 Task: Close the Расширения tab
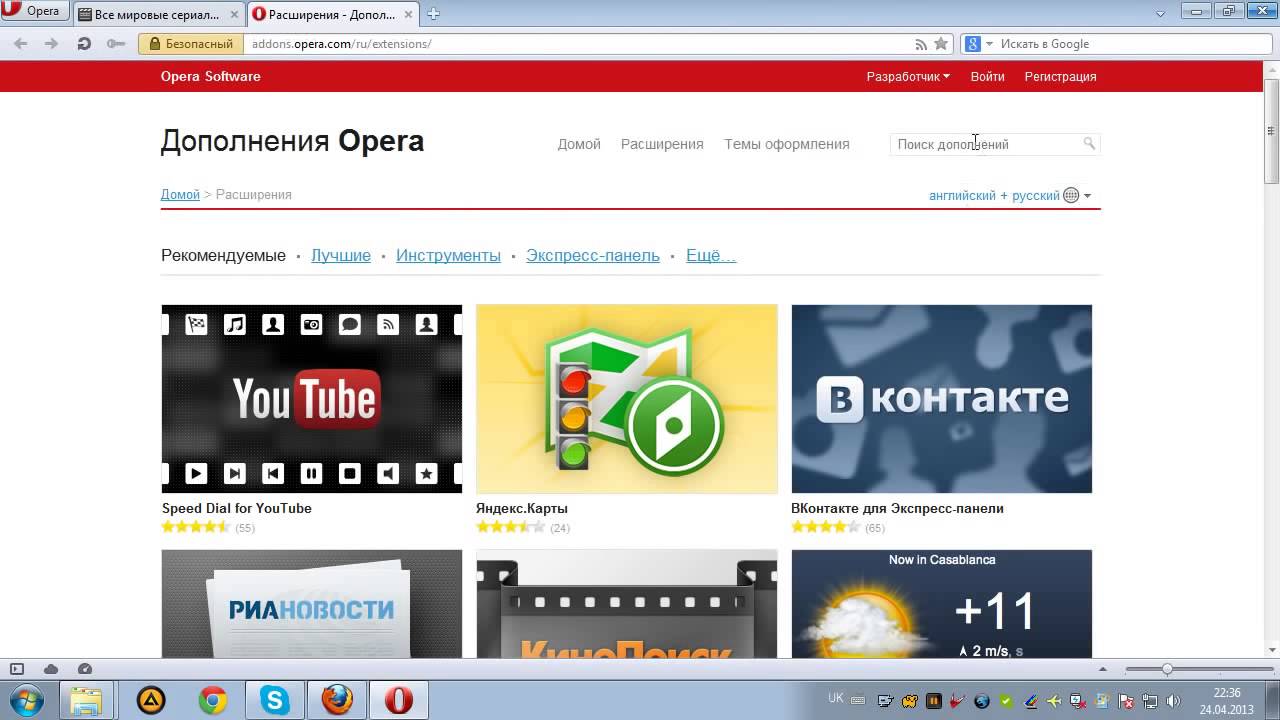pyautogui.click(x=408, y=15)
